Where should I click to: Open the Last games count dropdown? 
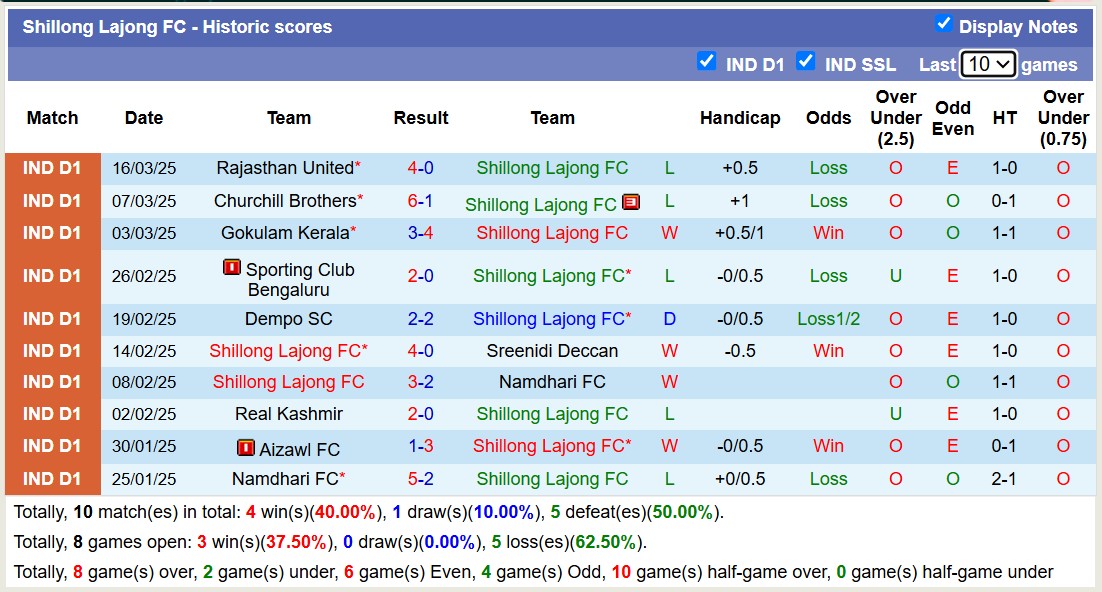(988, 64)
